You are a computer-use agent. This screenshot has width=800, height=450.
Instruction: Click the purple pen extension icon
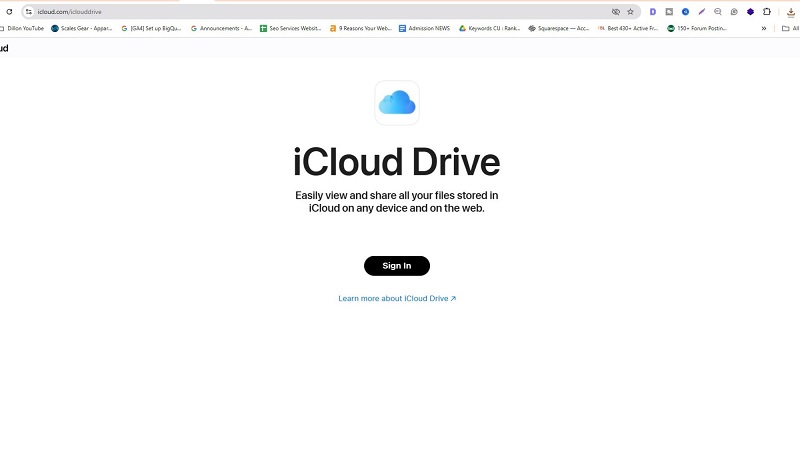[701, 12]
